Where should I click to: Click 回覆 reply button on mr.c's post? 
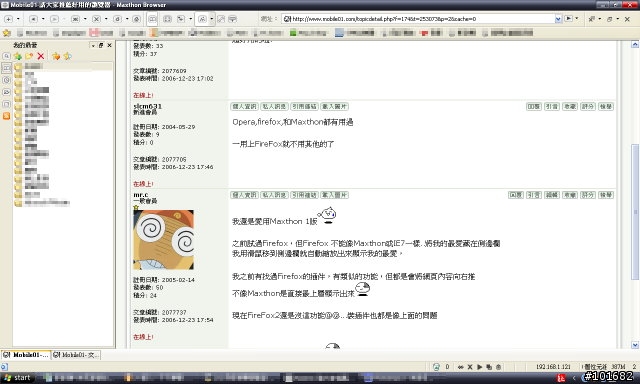(x=516, y=195)
